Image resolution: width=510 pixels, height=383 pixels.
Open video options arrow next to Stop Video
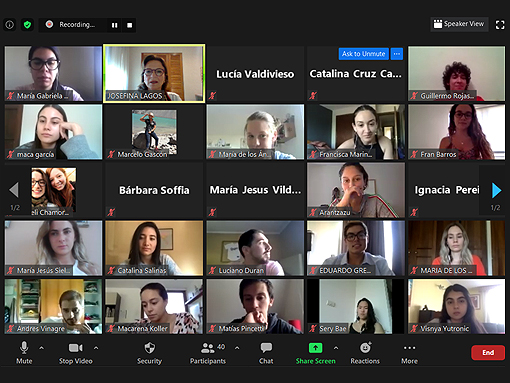pos(96,348)
